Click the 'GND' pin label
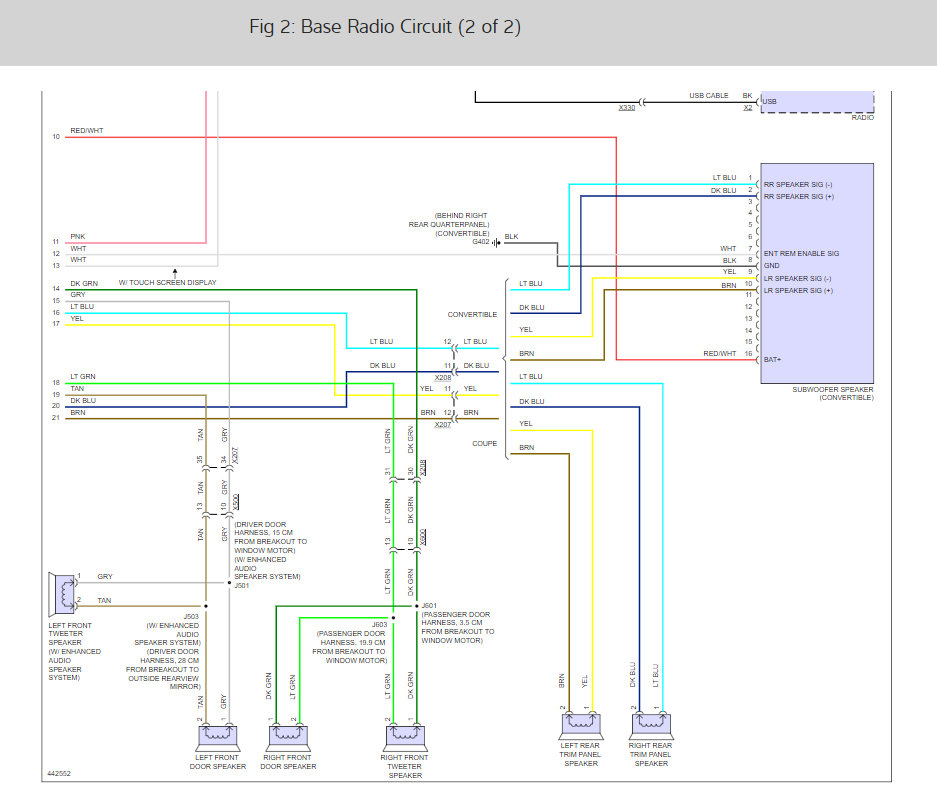The height and width of the screenshot is (811, 937). pos(771,265)
